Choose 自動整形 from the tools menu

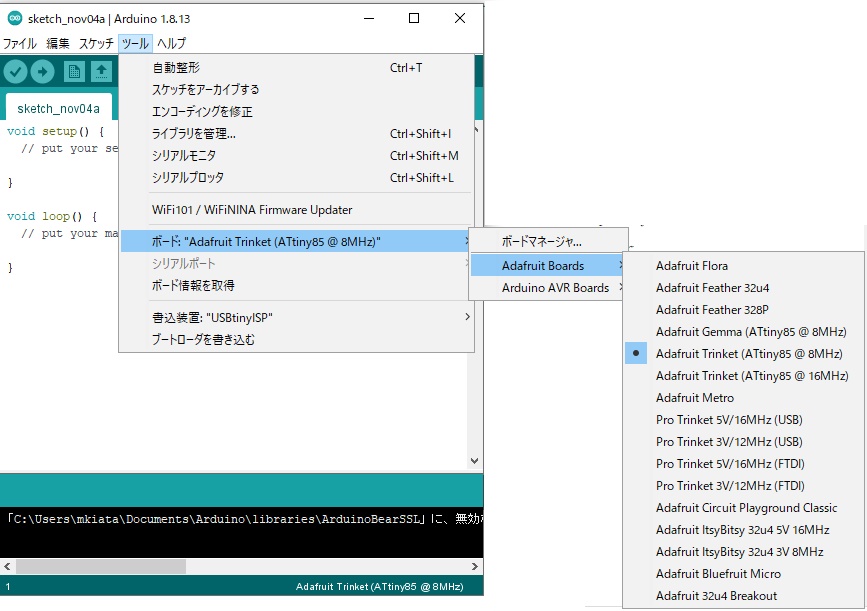296,67
